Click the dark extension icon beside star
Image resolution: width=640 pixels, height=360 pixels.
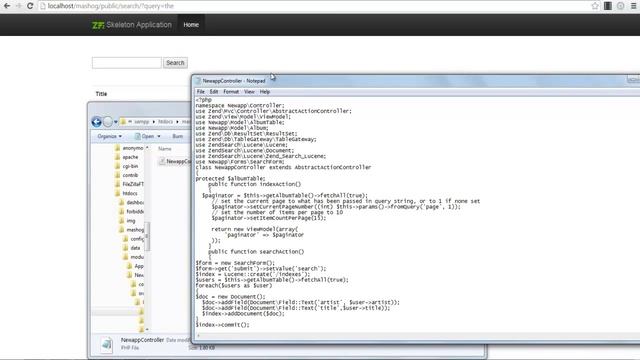[x=608, y=6]
